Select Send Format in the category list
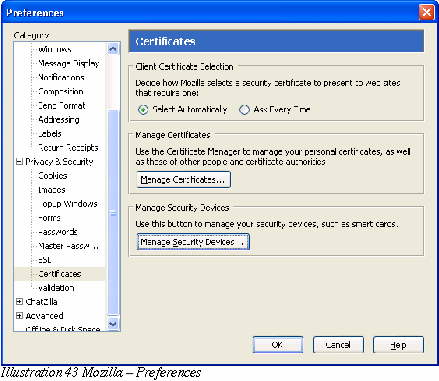This screenshot has width=439, height=381. 62,106
